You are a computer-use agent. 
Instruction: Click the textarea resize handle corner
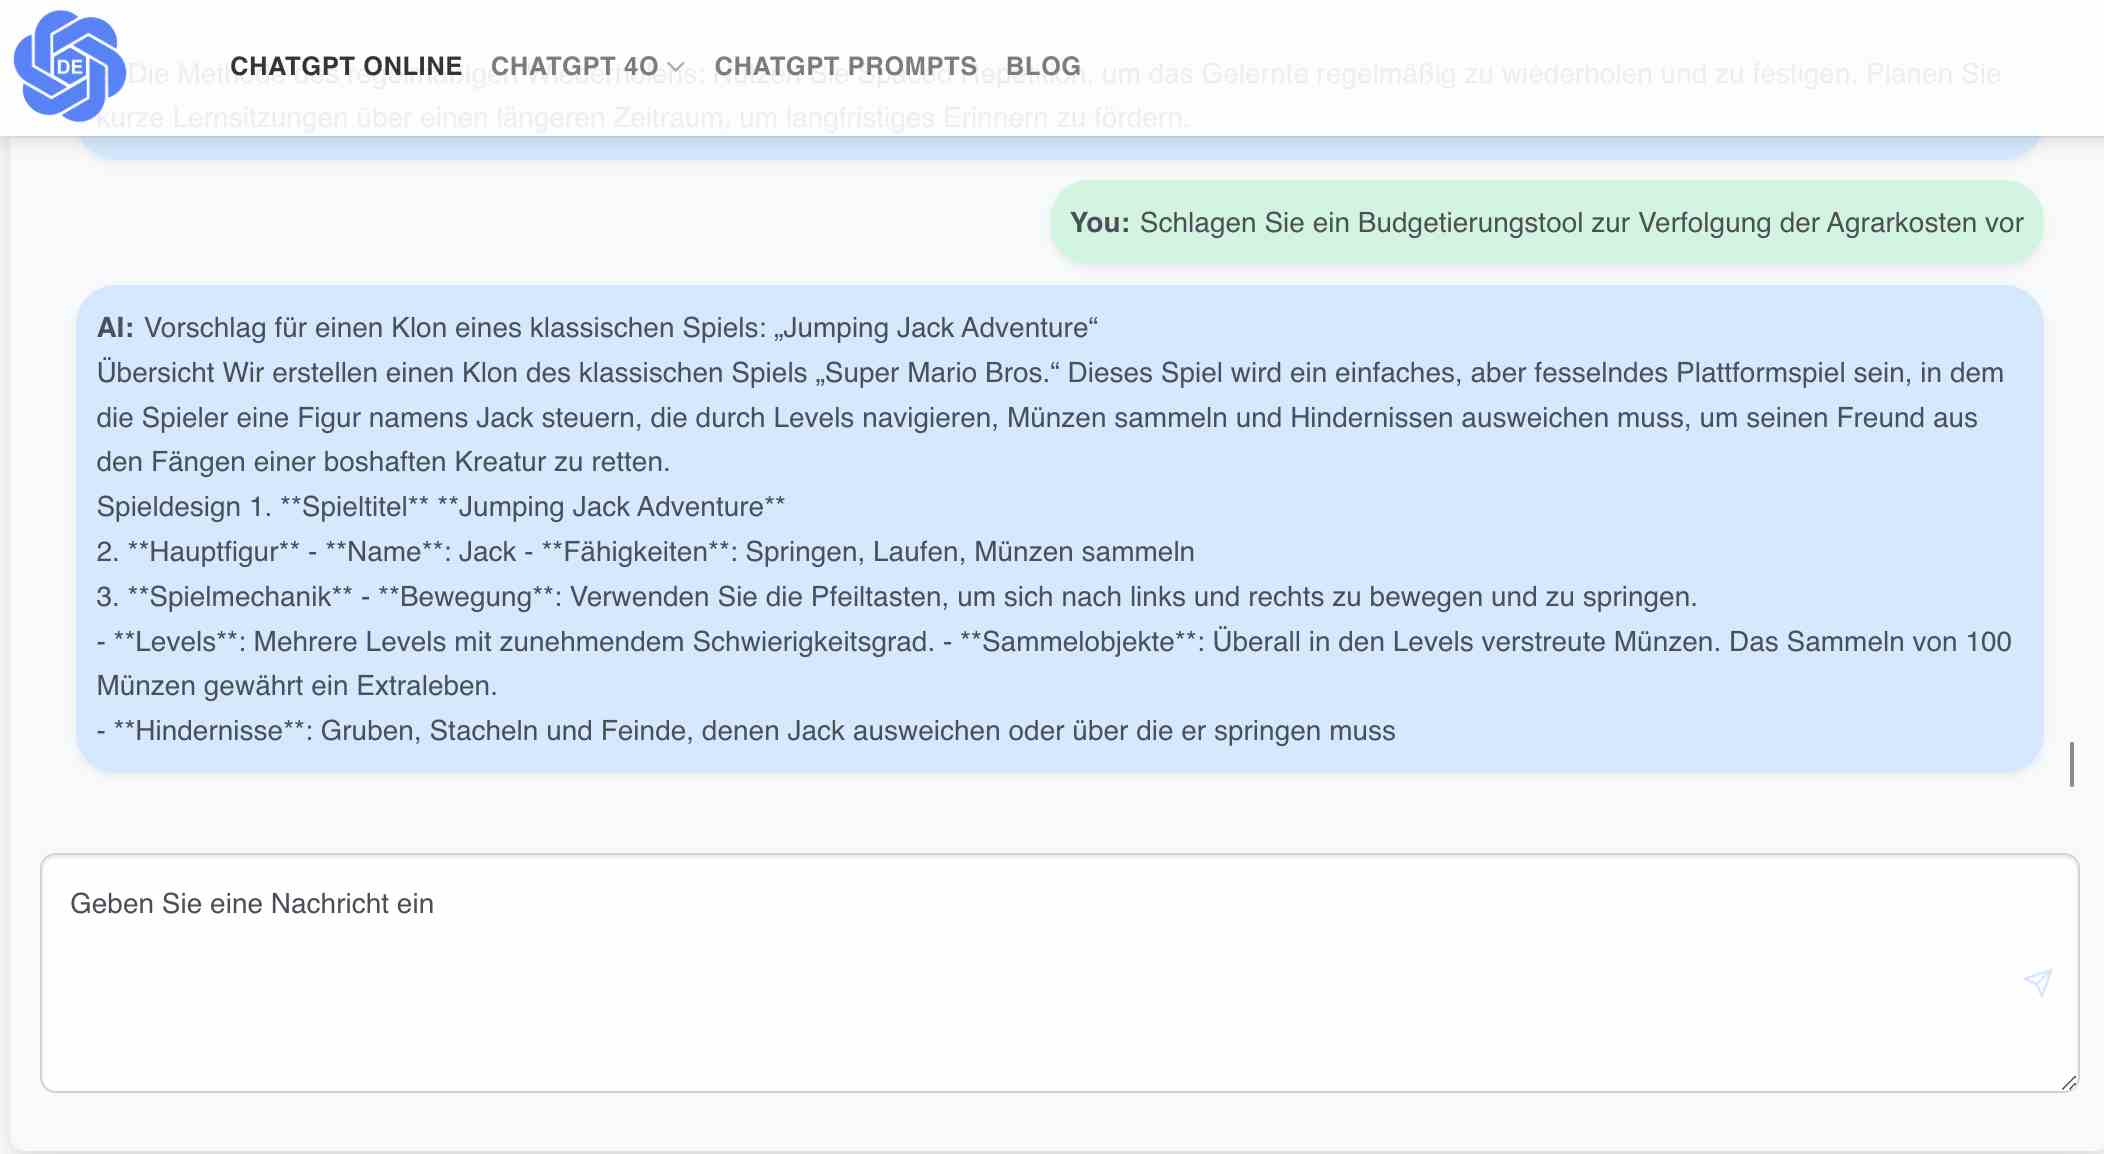click(x=2069, y=1083)
